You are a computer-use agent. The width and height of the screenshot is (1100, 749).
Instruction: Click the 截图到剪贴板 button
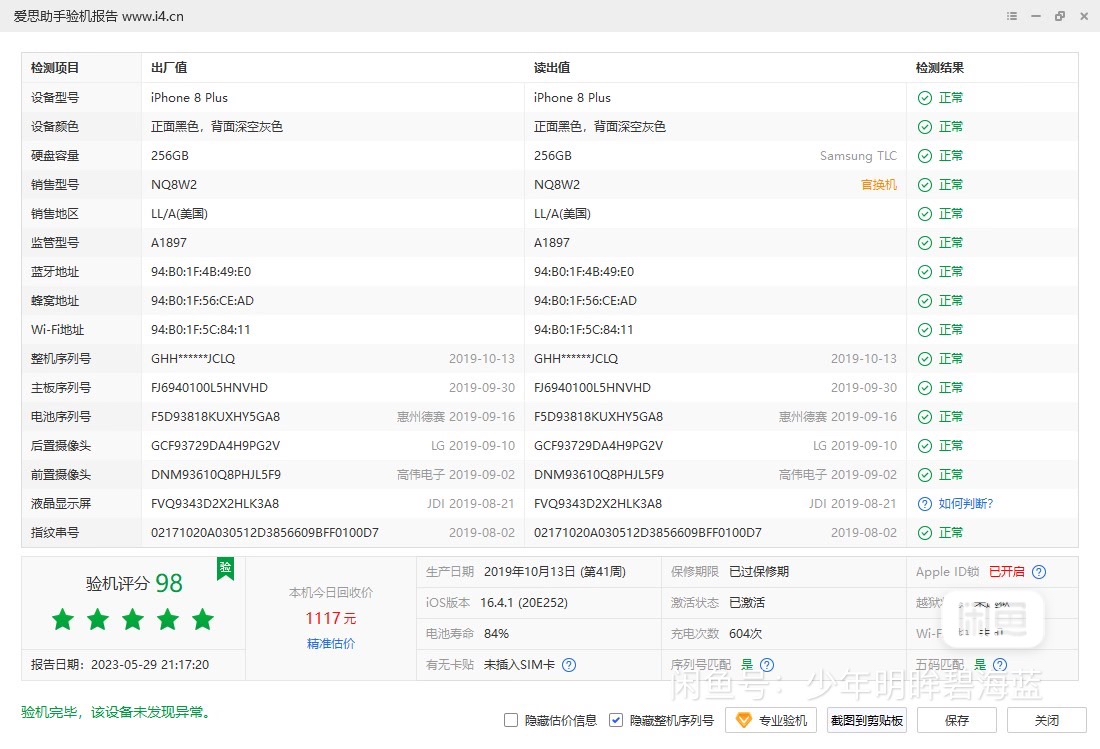[867, 720]
